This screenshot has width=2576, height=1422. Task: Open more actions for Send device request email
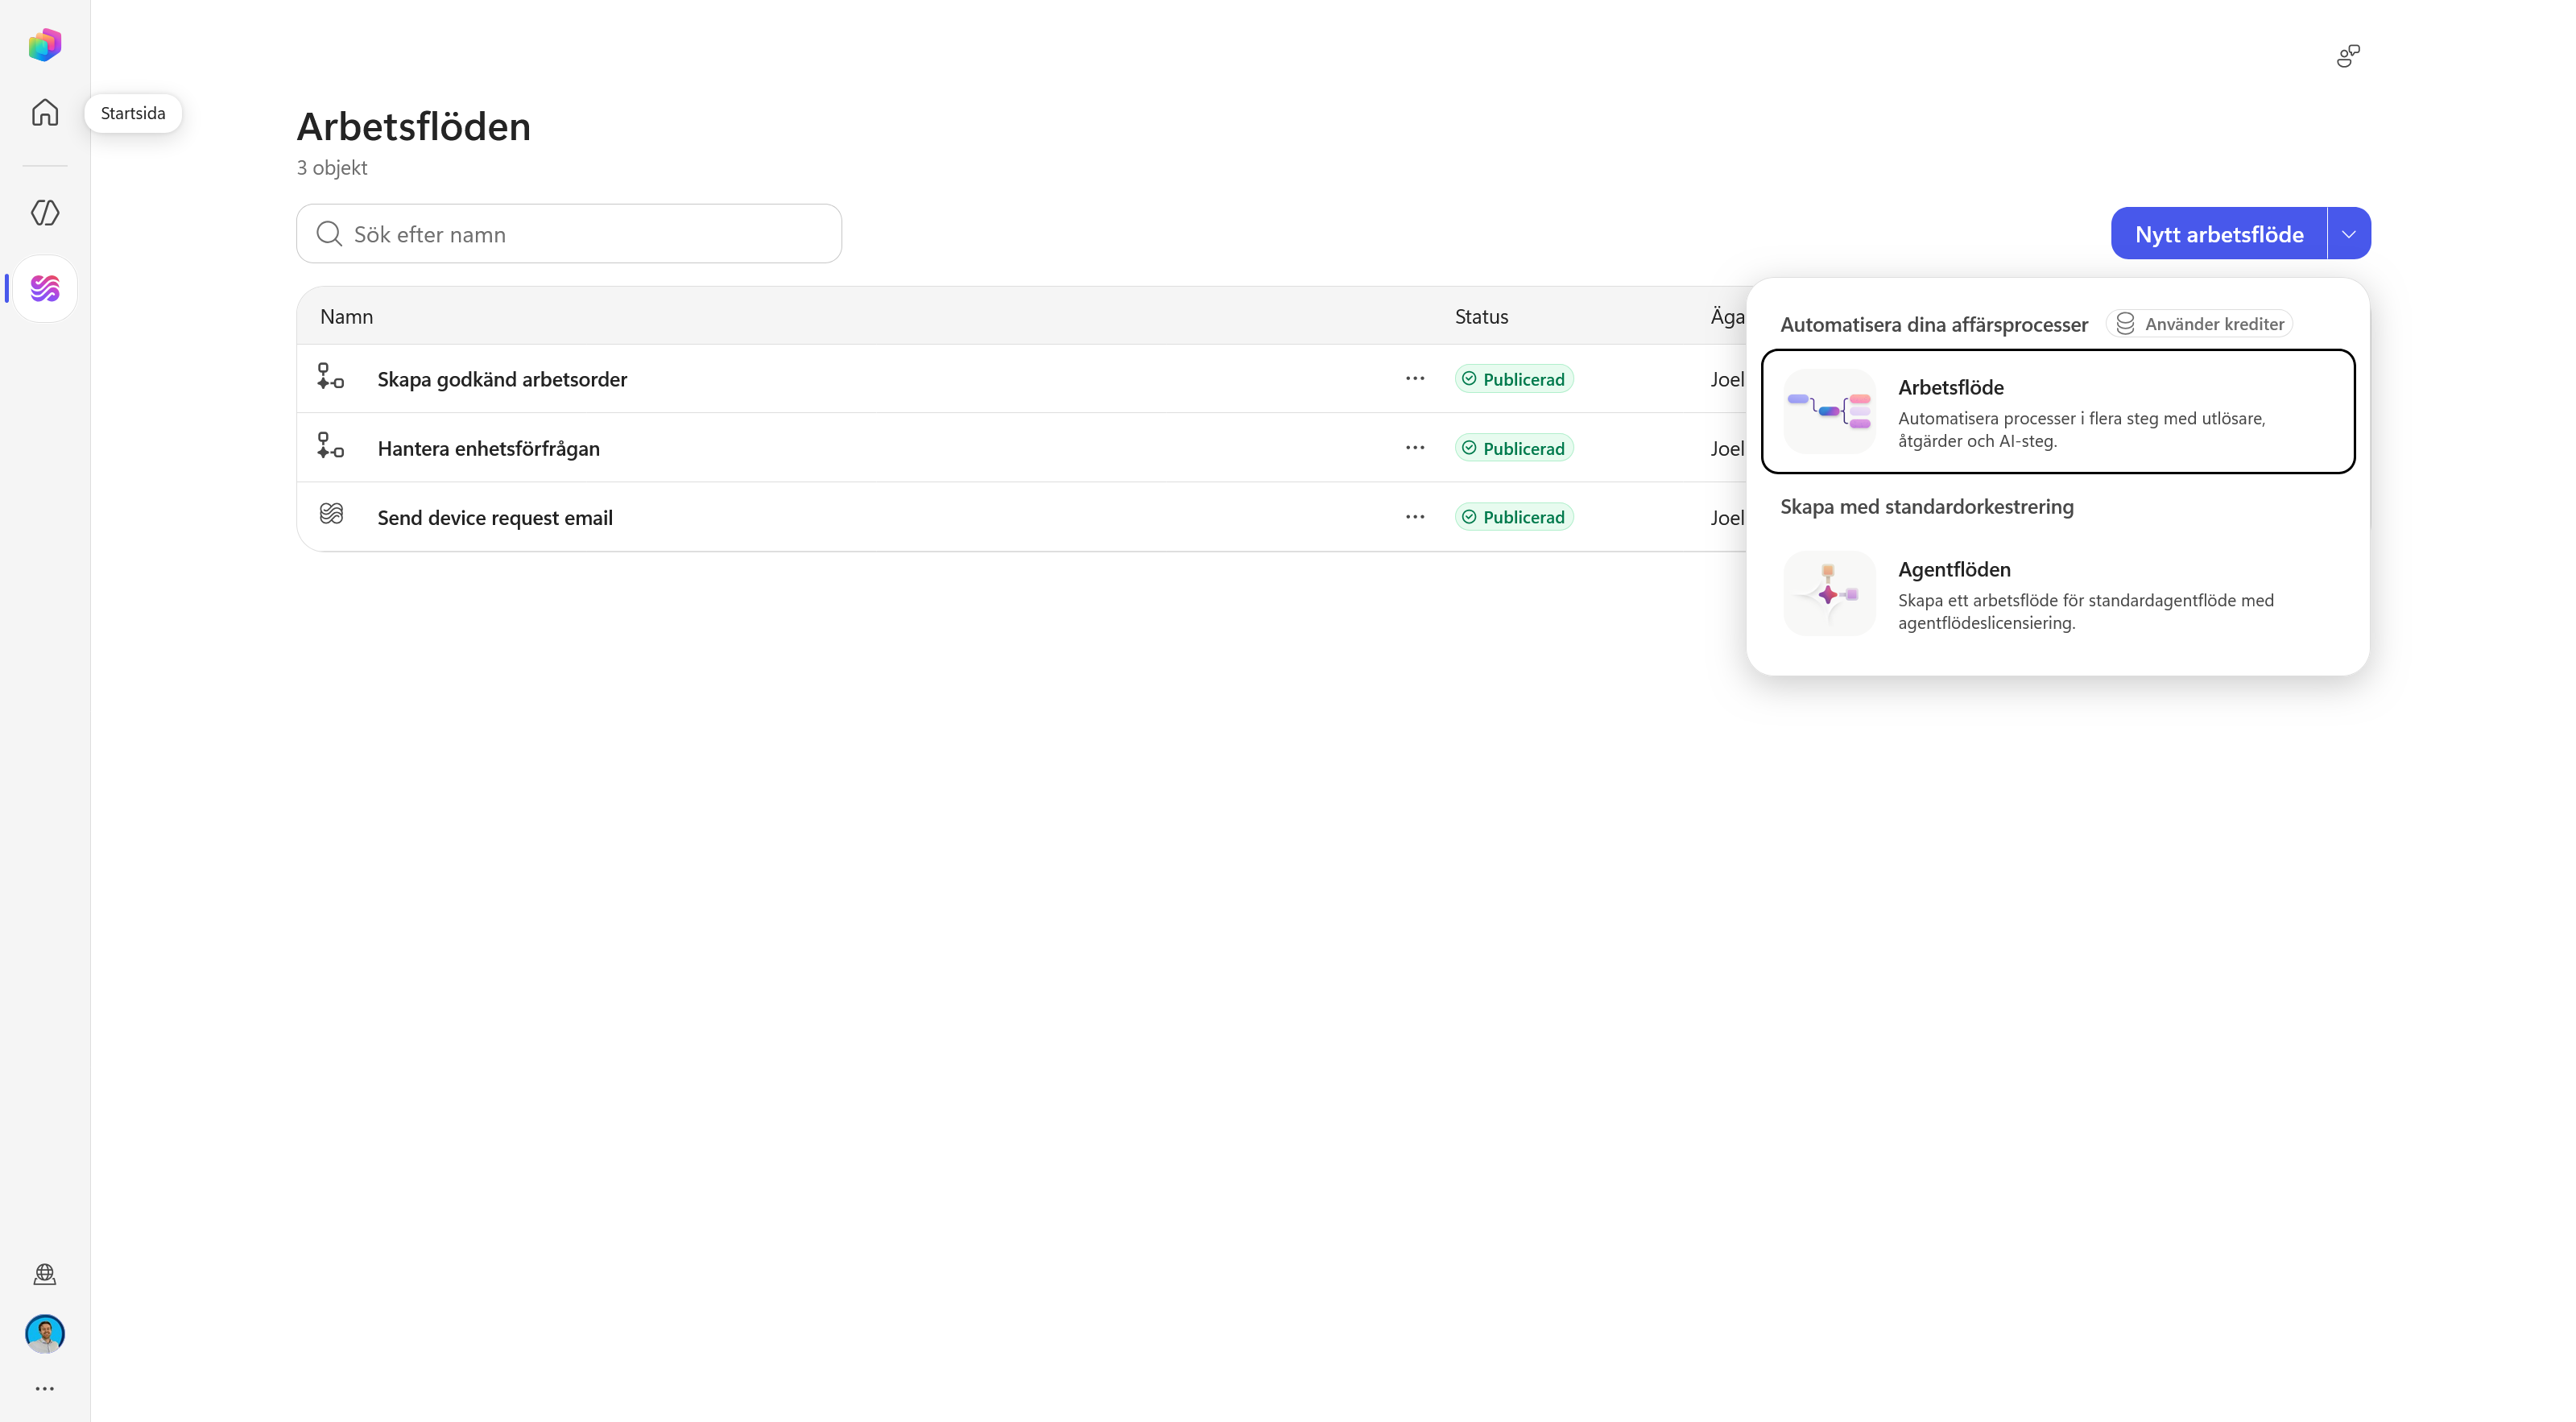tap(1415, 516)
